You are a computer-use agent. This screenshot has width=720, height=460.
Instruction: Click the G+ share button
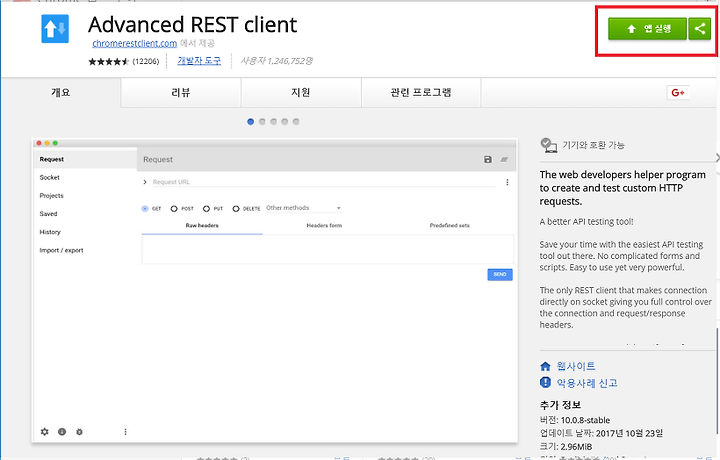click(678, 92)
